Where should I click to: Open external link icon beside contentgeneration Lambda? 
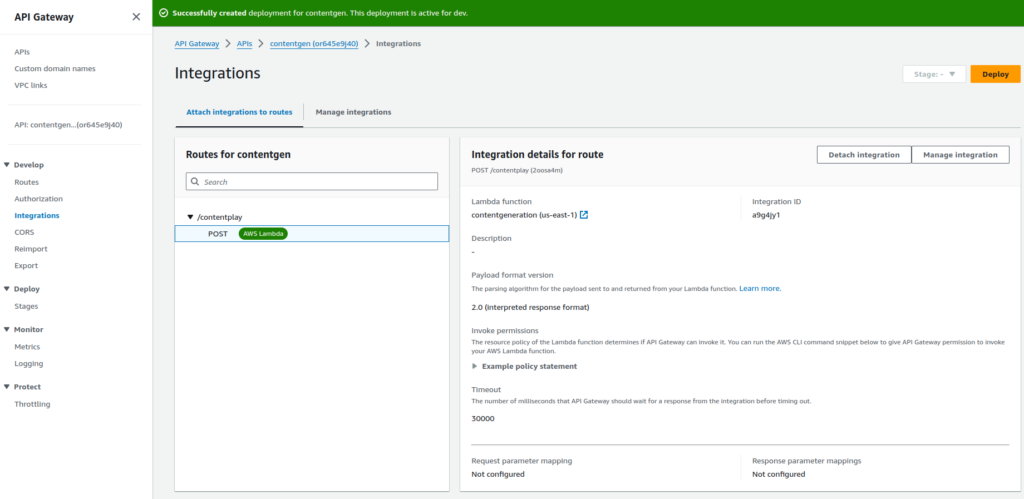584,215
